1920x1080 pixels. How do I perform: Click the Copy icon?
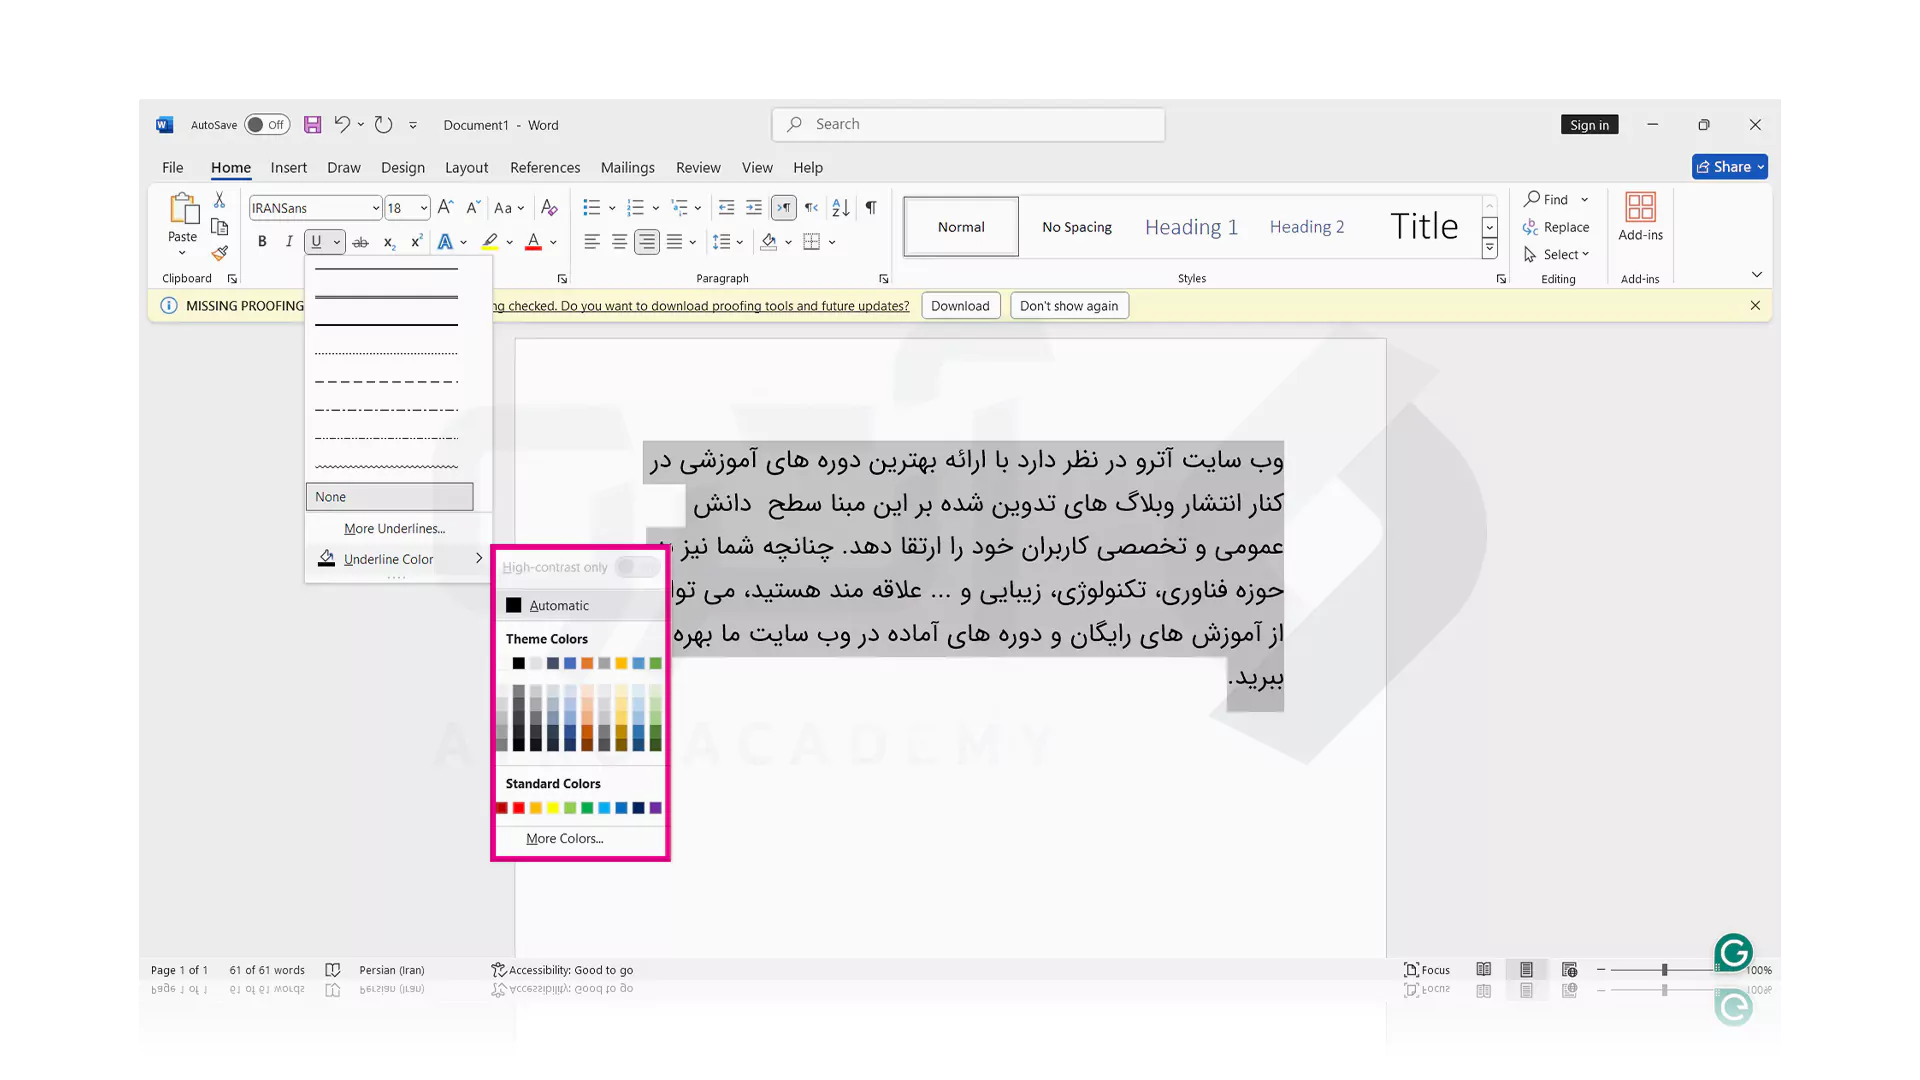coord(220,227)
